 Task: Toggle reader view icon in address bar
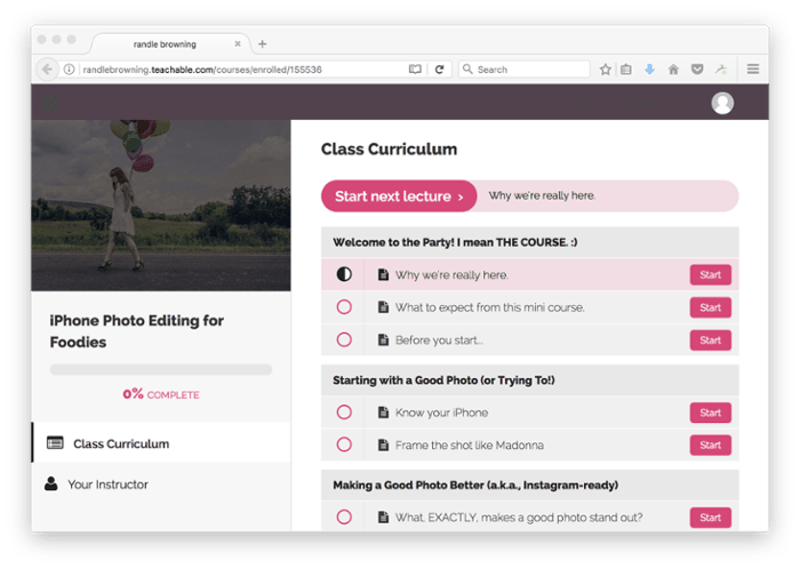tap(415, 69)
